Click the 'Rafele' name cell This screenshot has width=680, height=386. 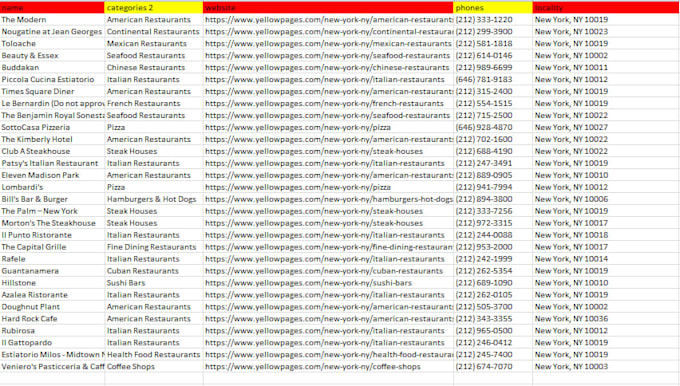point(52,259)
